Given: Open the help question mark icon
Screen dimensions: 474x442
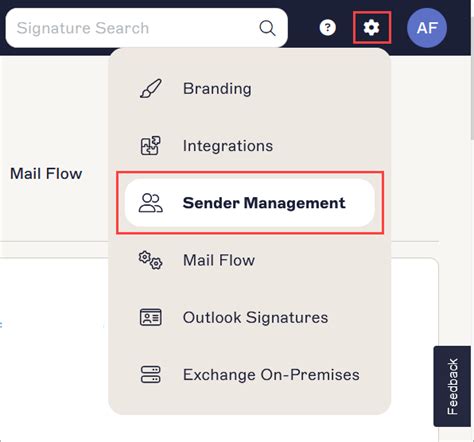Looking at the screenshot, I should click(328, 28).
